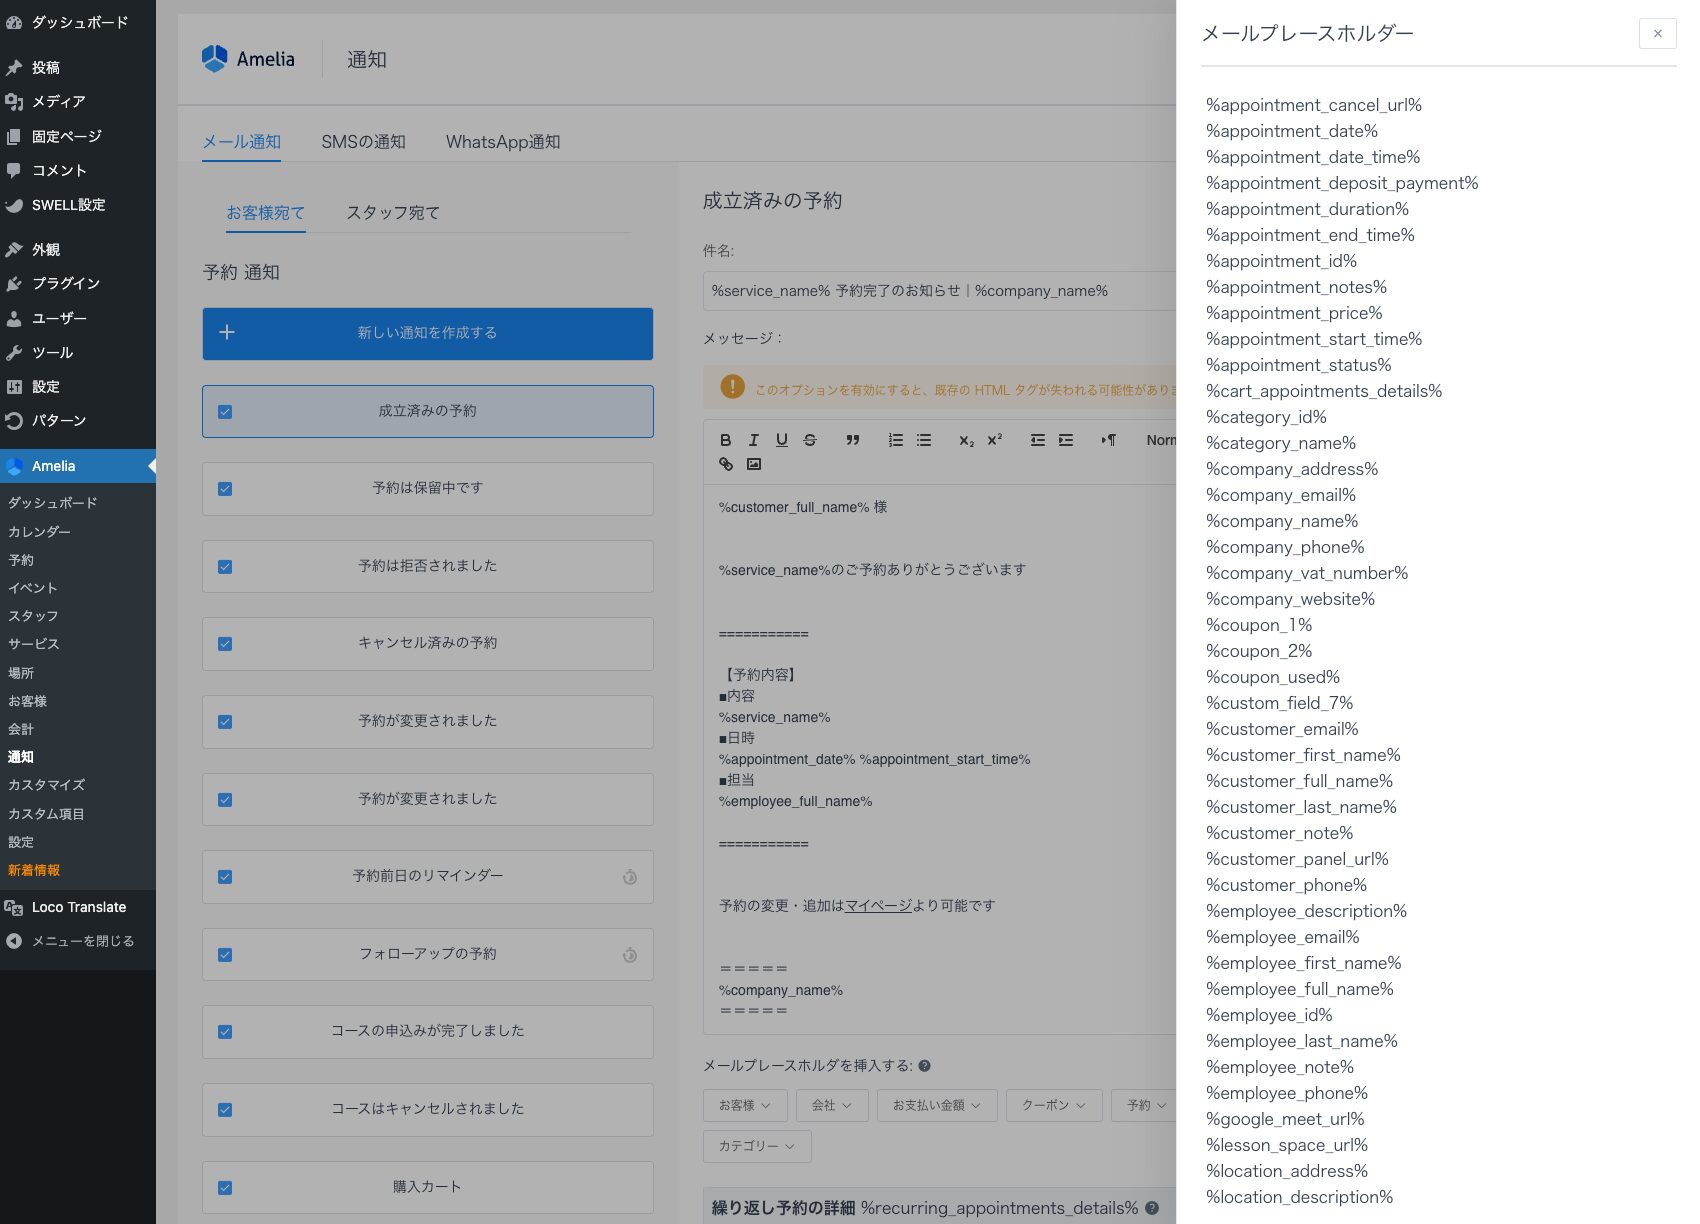Click the insert link icon
Image resolution: width=1700 pixels, height=1224 pixels.
click(726, 464)
